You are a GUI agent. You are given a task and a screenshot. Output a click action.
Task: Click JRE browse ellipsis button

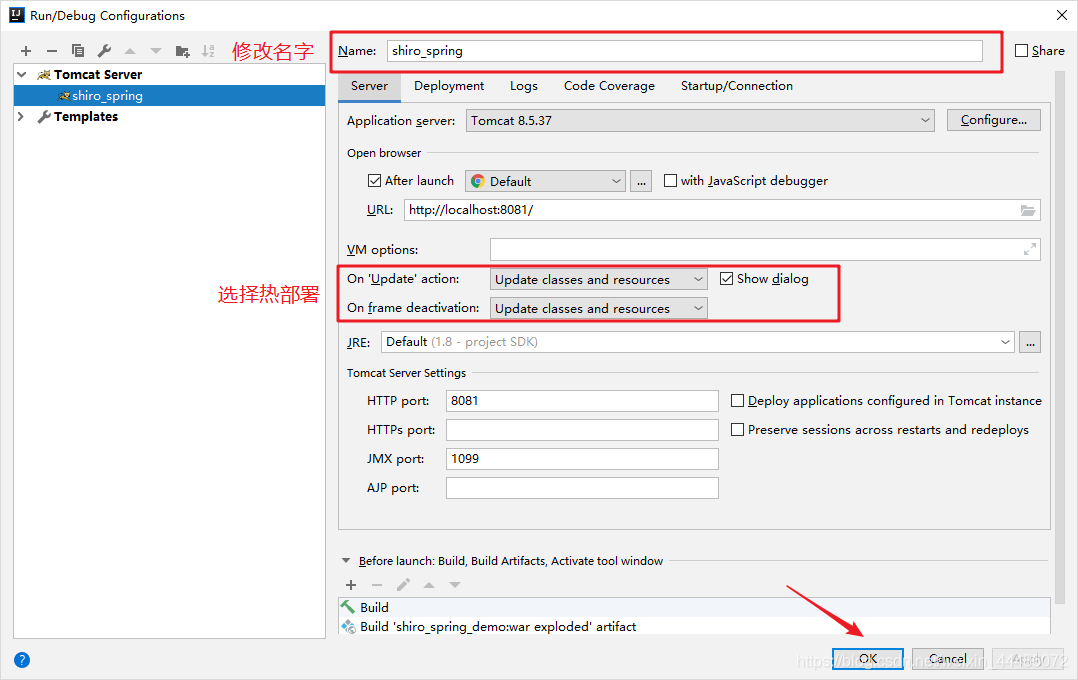(x=1030, y=342)
